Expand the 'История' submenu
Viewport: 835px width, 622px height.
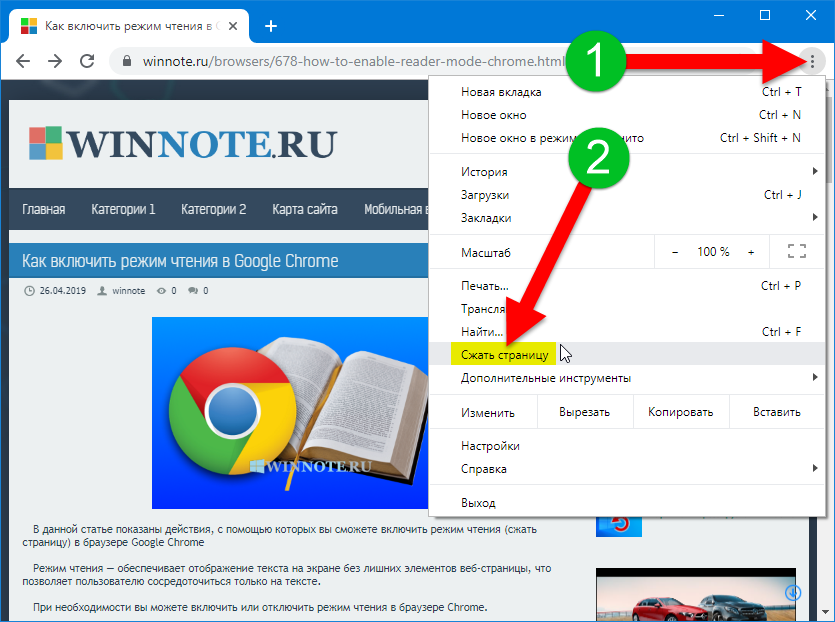(627, 171)
